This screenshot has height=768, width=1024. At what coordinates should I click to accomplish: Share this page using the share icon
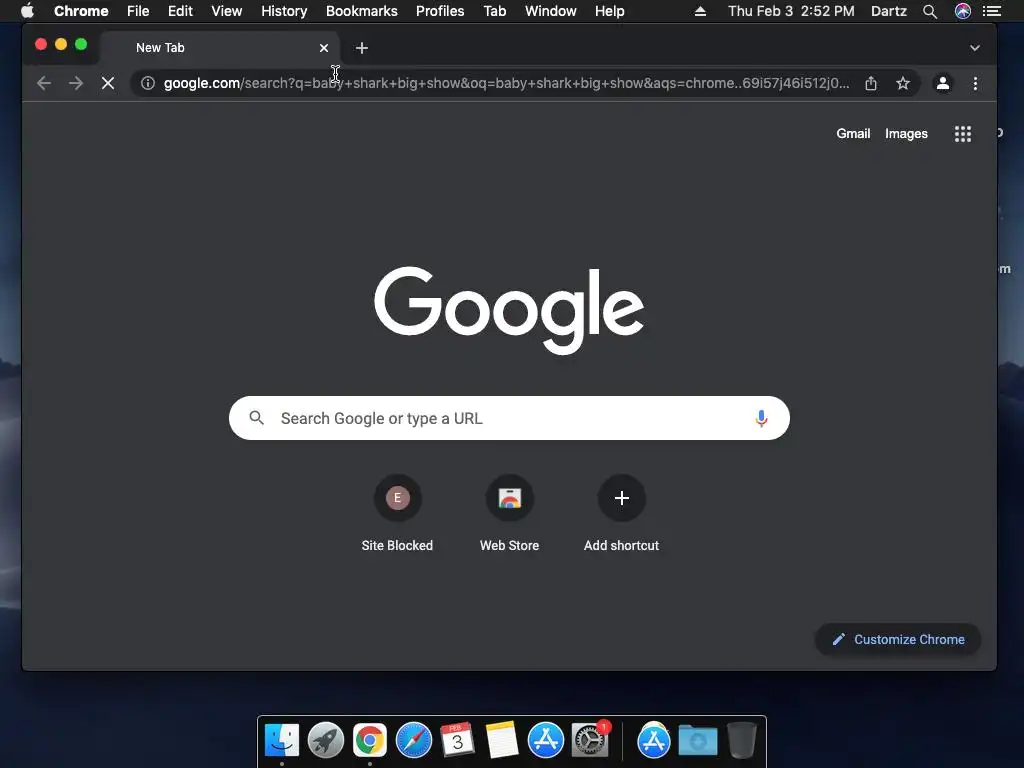871,84
